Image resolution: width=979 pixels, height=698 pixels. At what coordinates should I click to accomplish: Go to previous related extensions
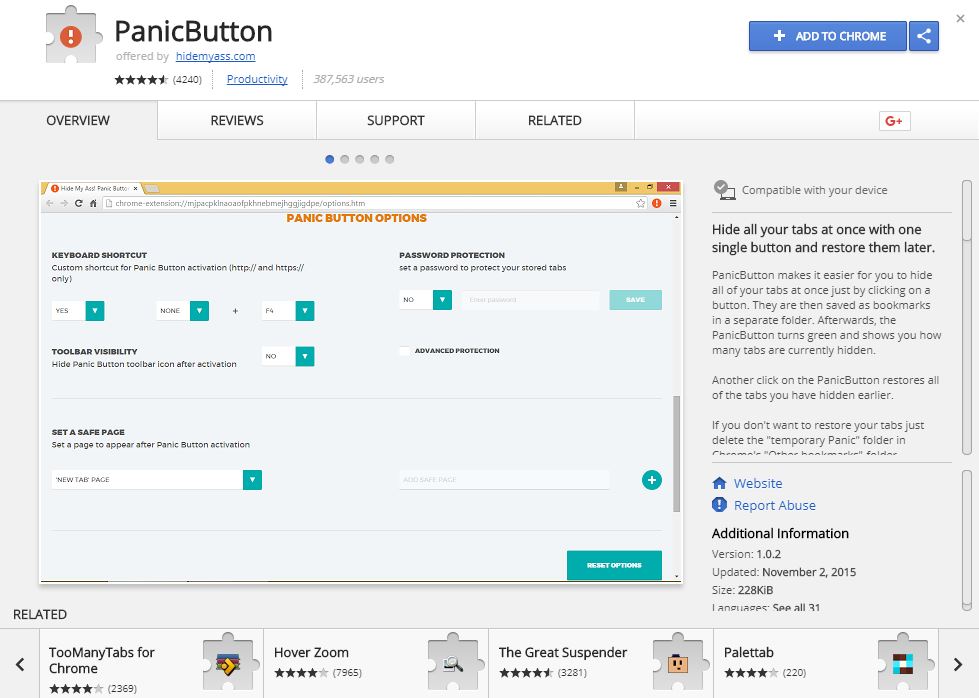coord(20,664)
